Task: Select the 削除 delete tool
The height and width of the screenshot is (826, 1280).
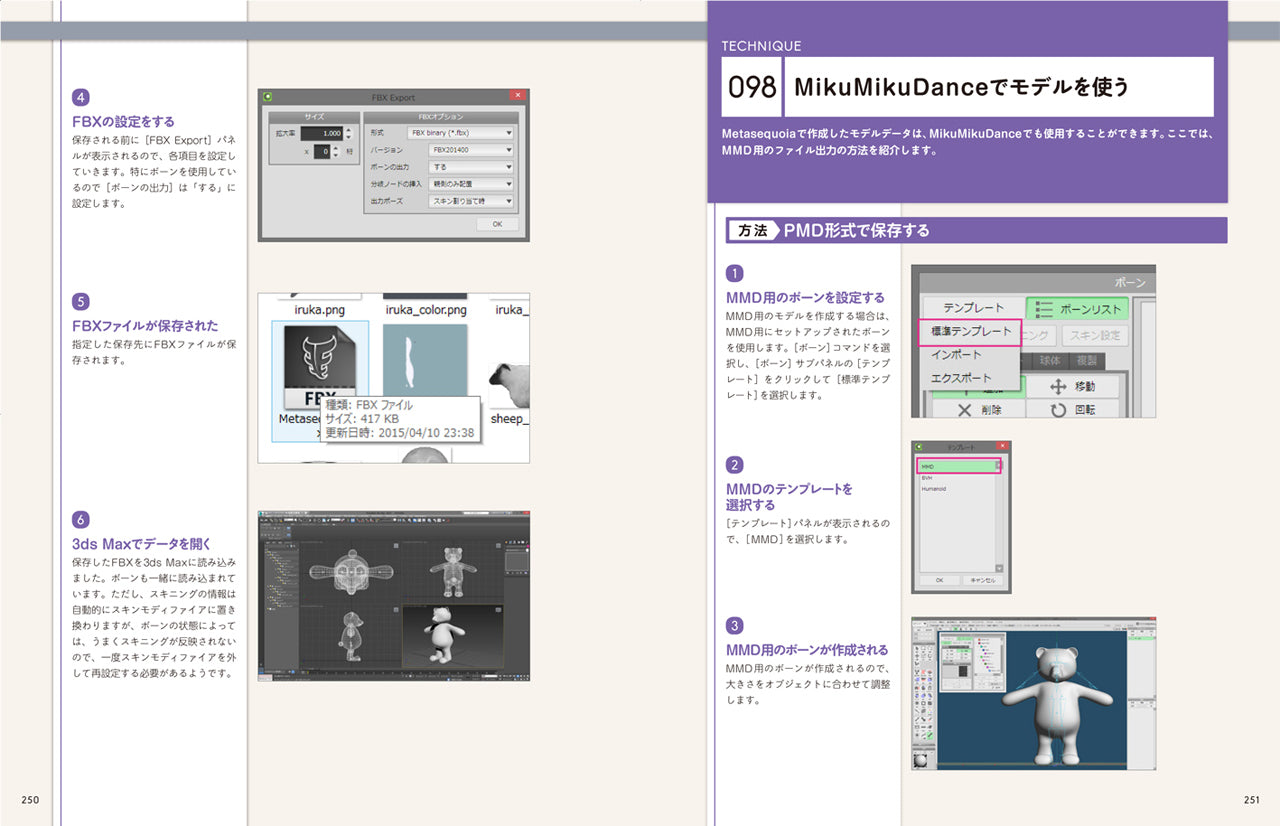Action: (979, 410)
